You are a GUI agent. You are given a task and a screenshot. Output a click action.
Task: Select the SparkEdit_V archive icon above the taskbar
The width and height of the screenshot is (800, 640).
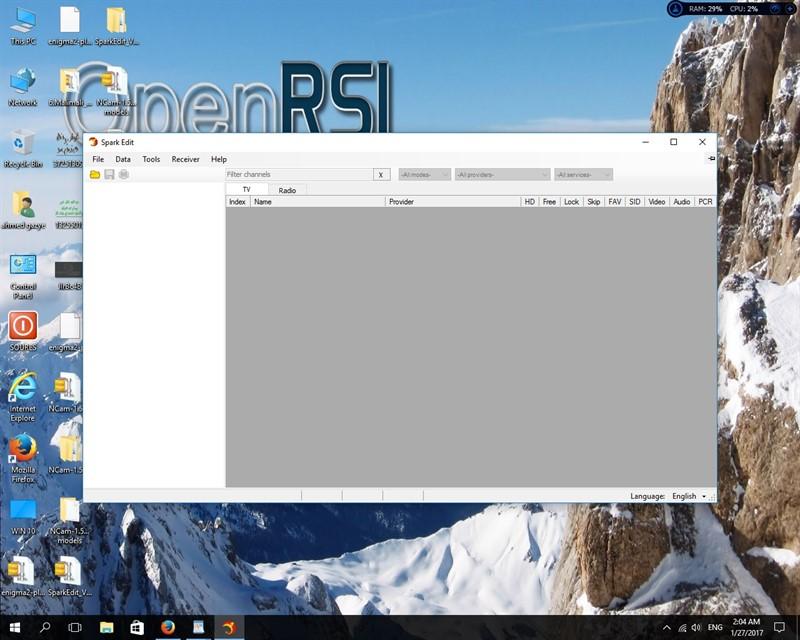(x=69, y=577)
